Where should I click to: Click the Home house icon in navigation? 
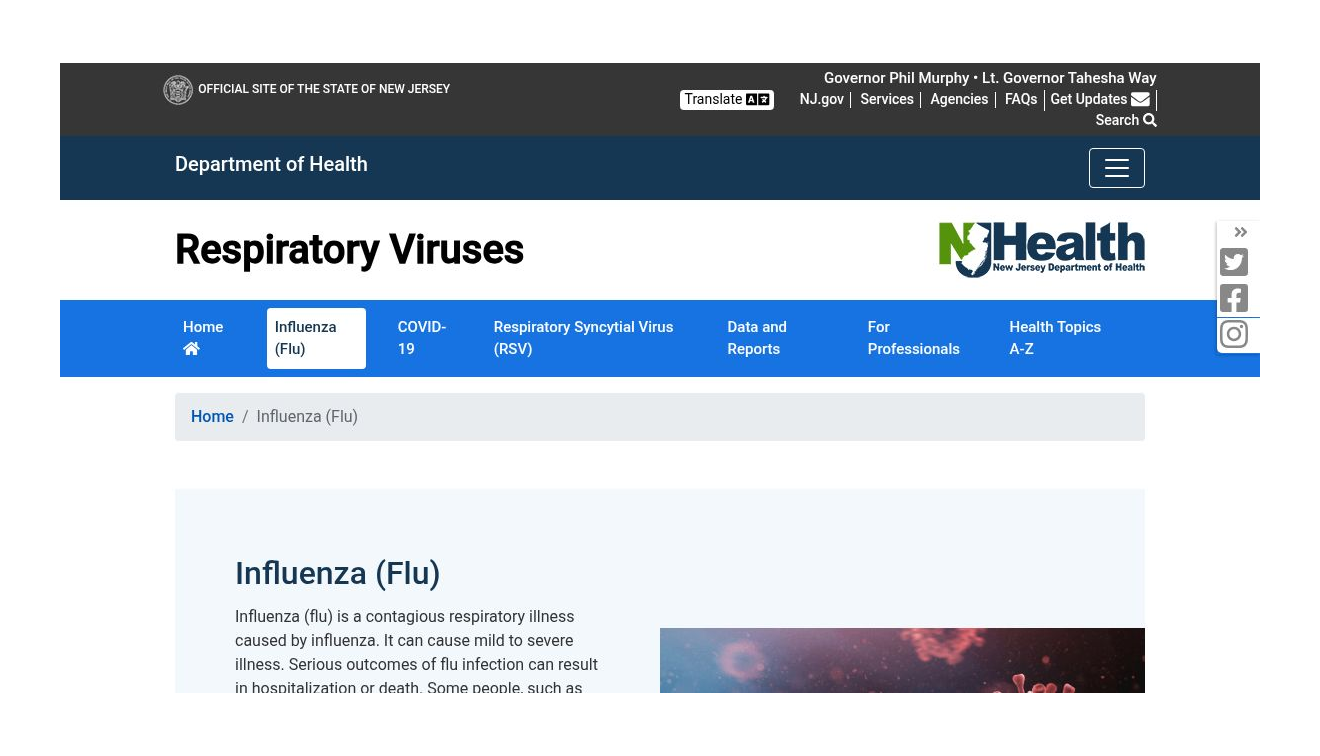click(x=191, y=349)
